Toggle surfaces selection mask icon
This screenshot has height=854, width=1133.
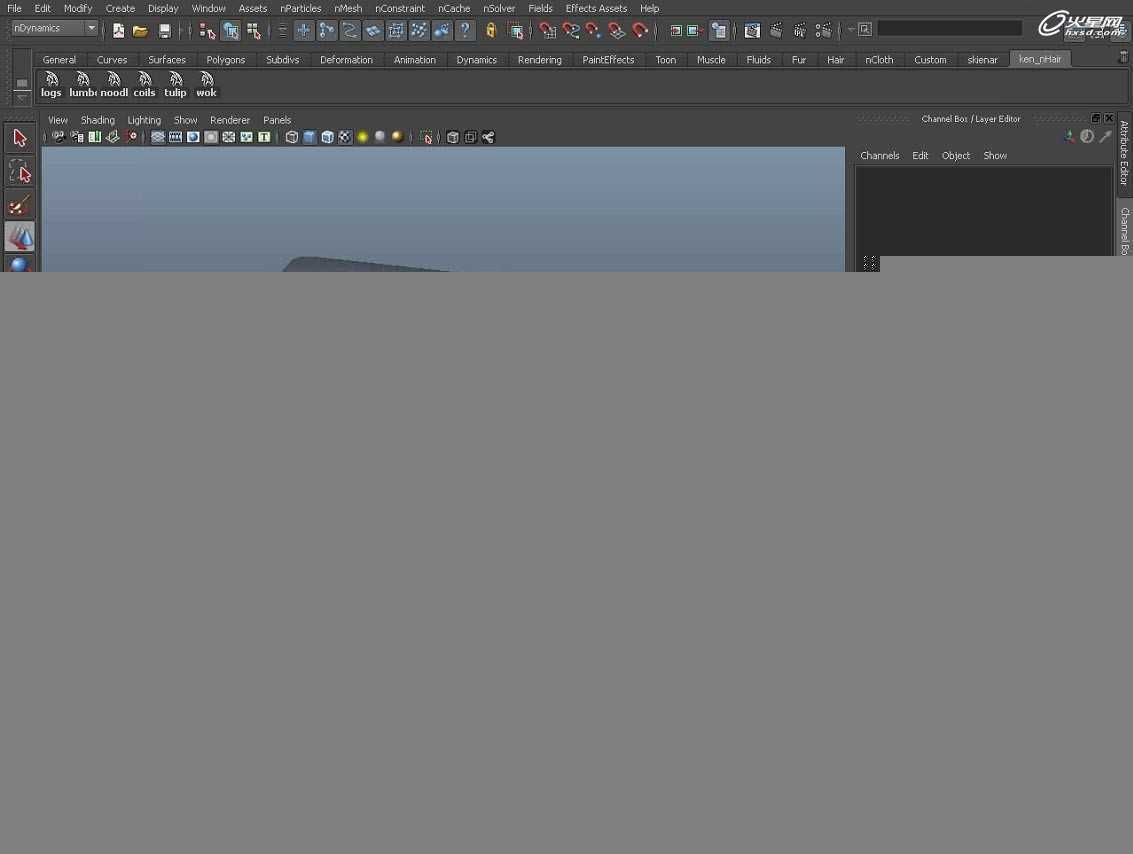click(373, 30)
